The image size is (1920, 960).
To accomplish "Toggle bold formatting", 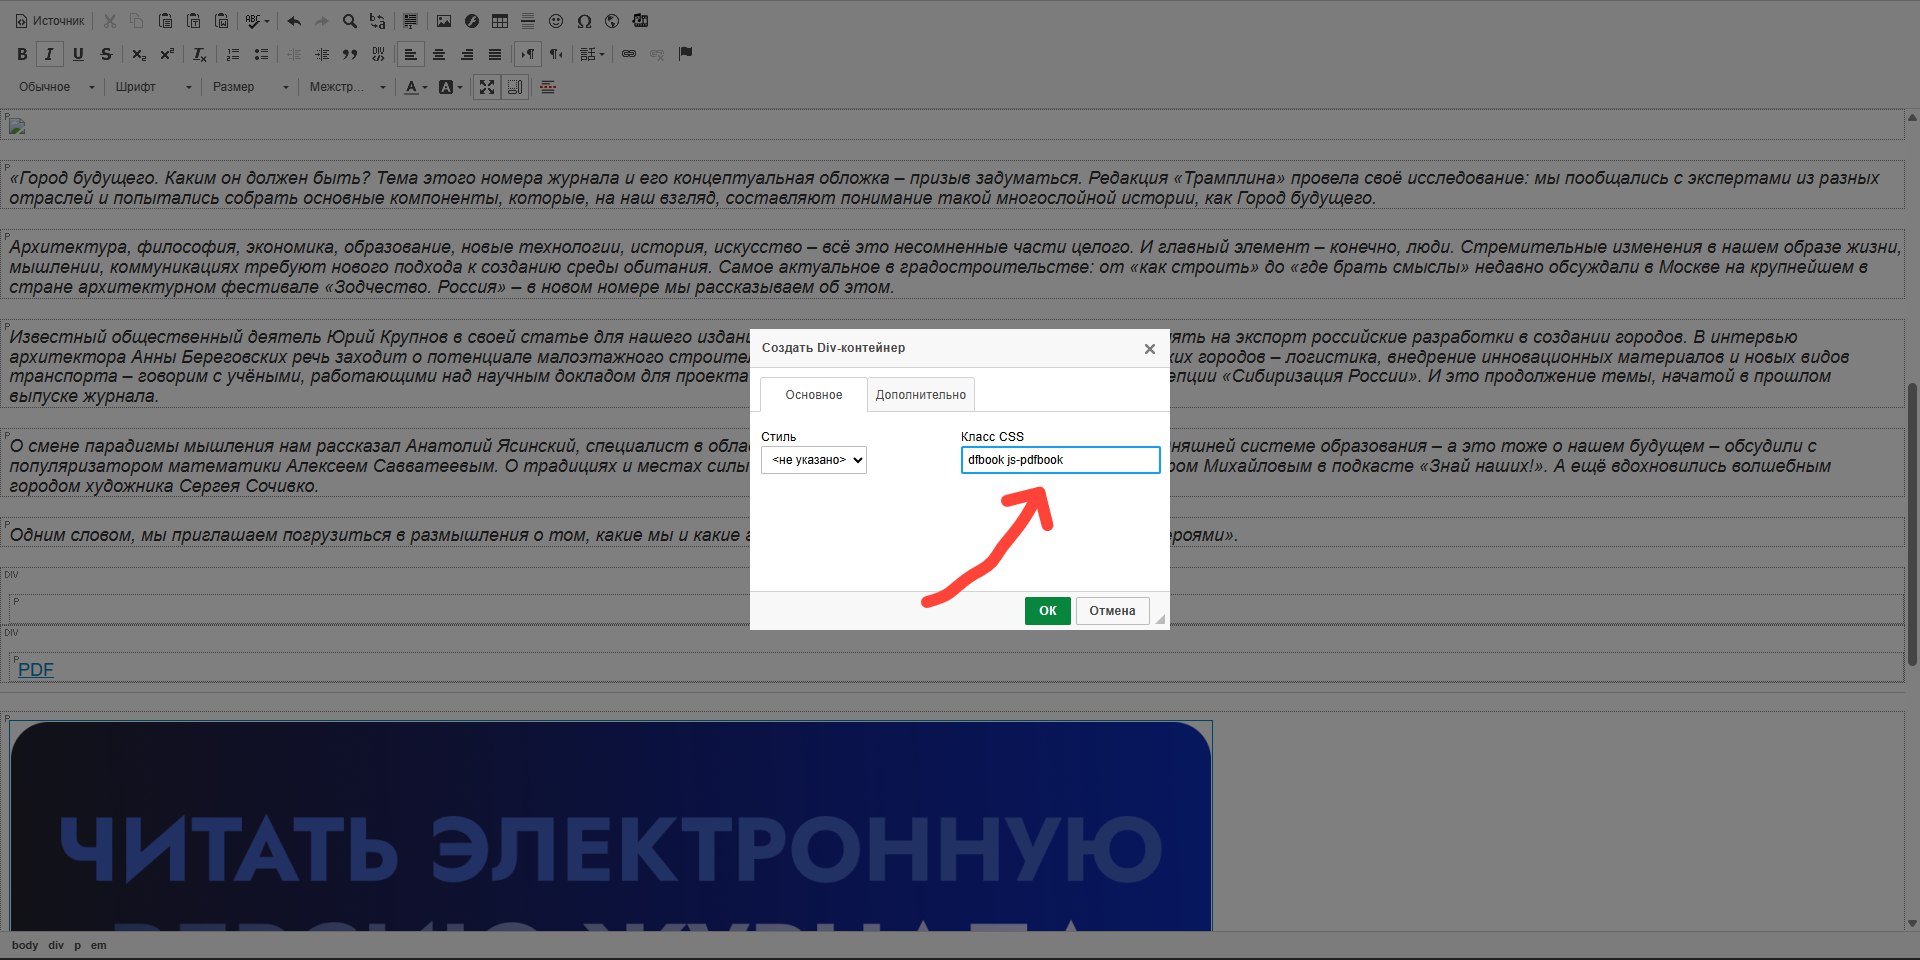I will (22, 54).
